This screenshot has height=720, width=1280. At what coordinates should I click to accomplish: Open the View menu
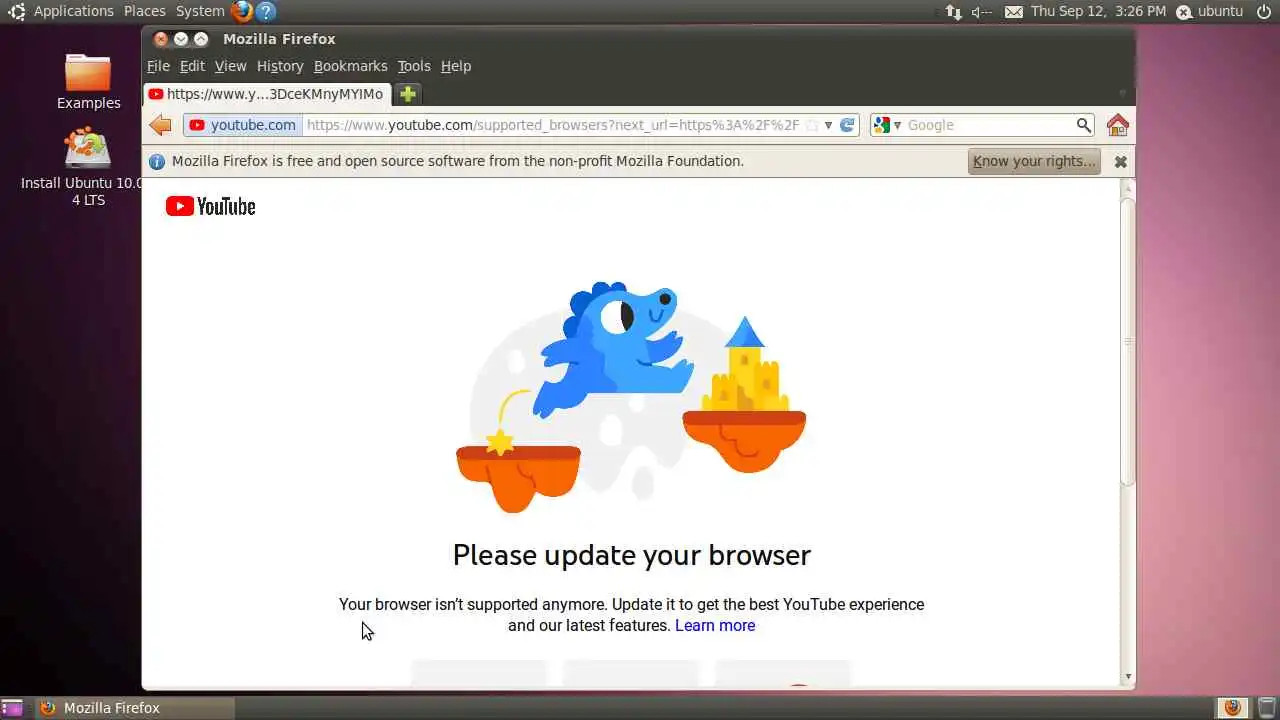point(230,66)
